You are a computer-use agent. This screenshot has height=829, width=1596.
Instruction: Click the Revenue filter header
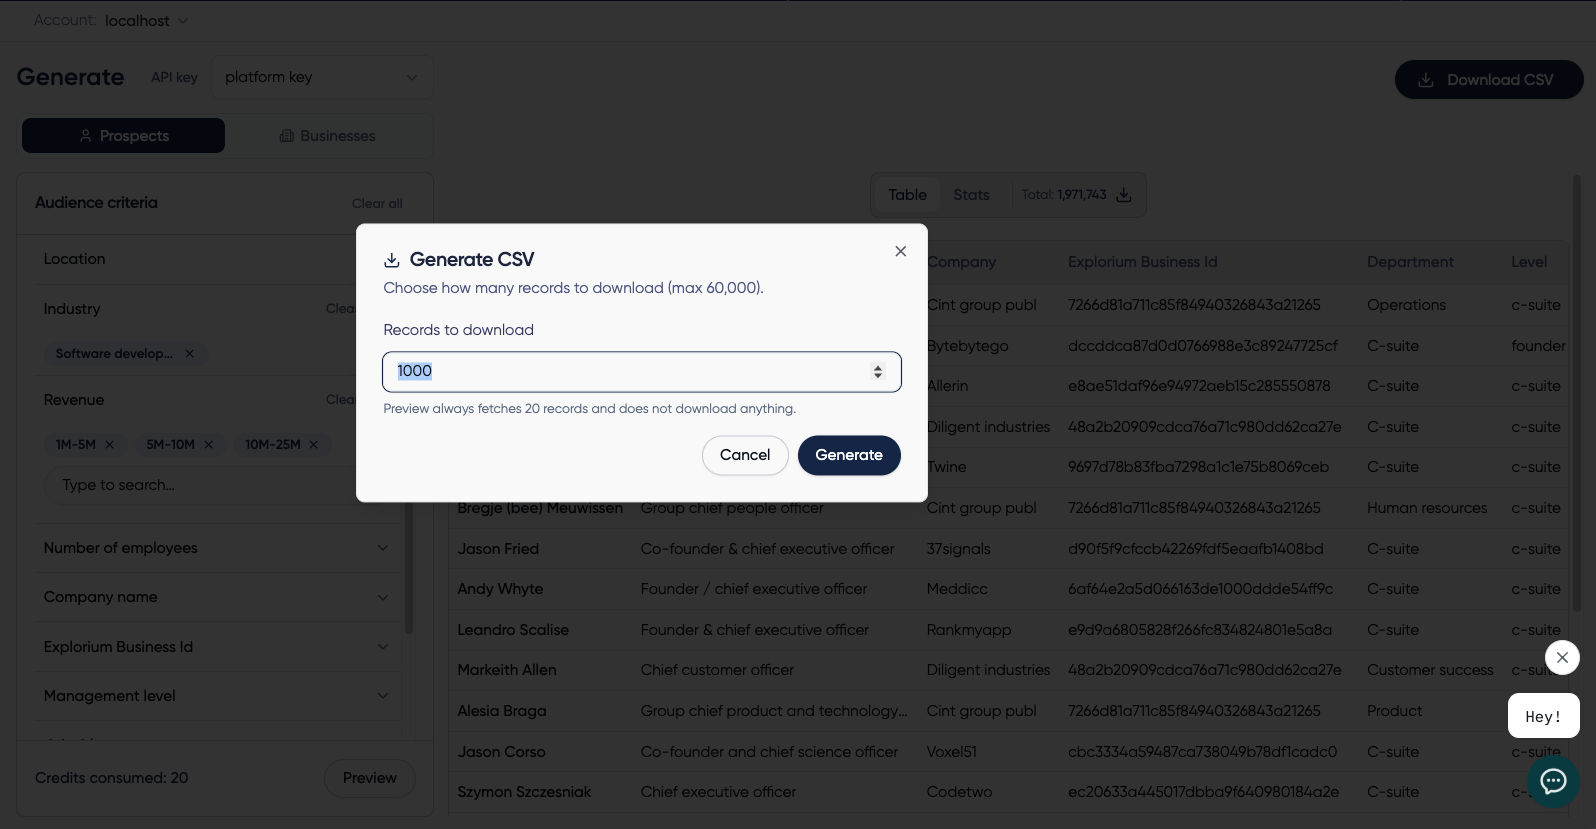tap(74, 400)
